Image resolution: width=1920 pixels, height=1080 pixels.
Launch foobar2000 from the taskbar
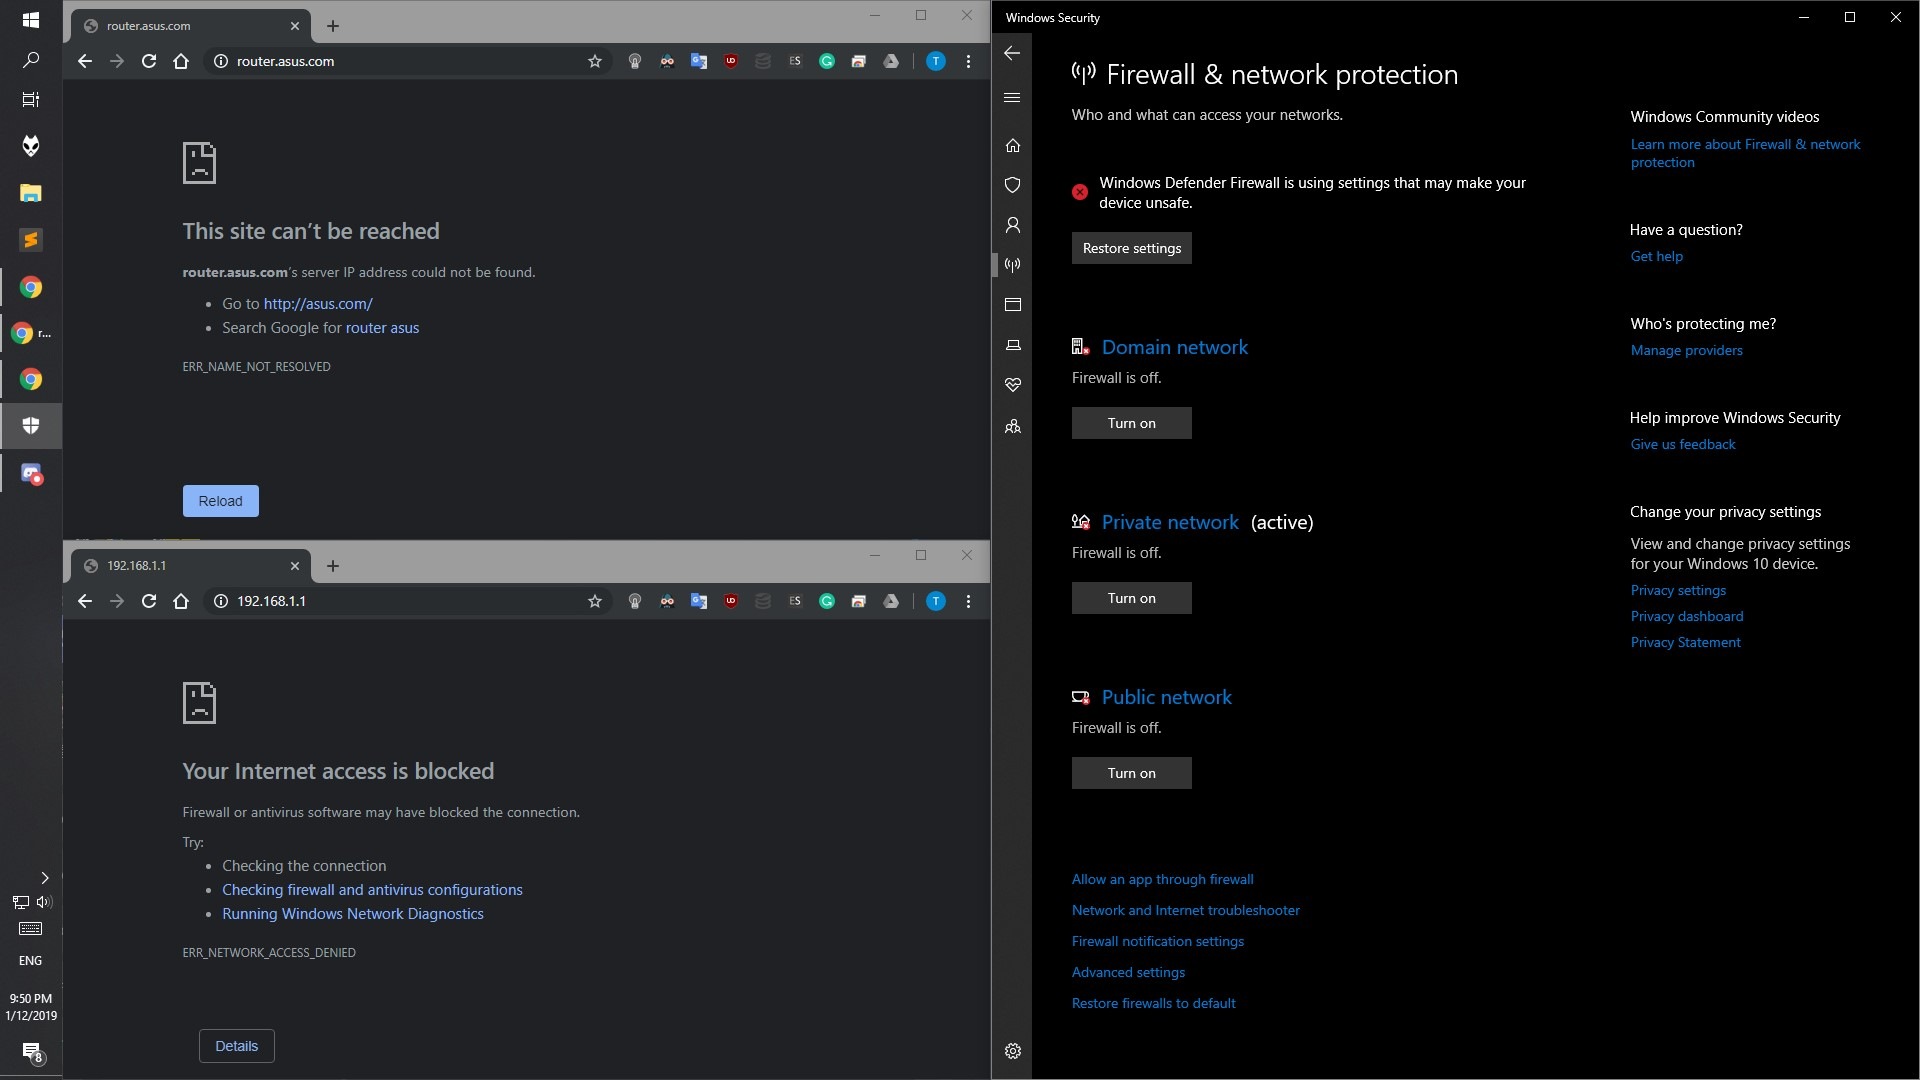coord(30,146)
